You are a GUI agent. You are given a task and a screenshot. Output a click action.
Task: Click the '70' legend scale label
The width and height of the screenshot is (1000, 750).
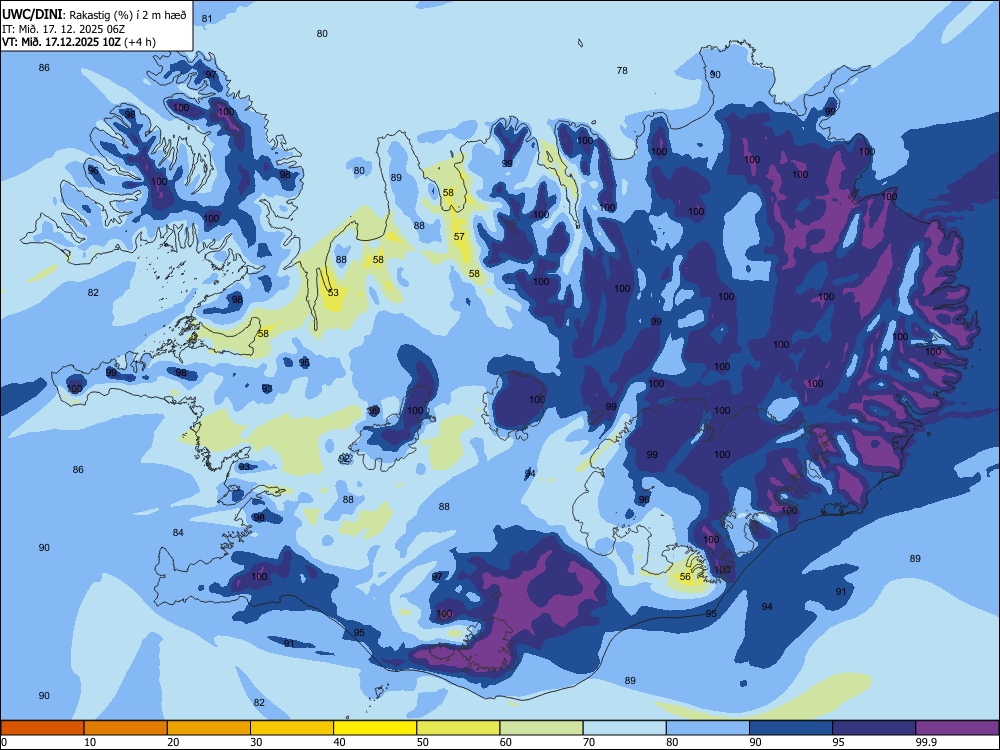tap(589, 742)
